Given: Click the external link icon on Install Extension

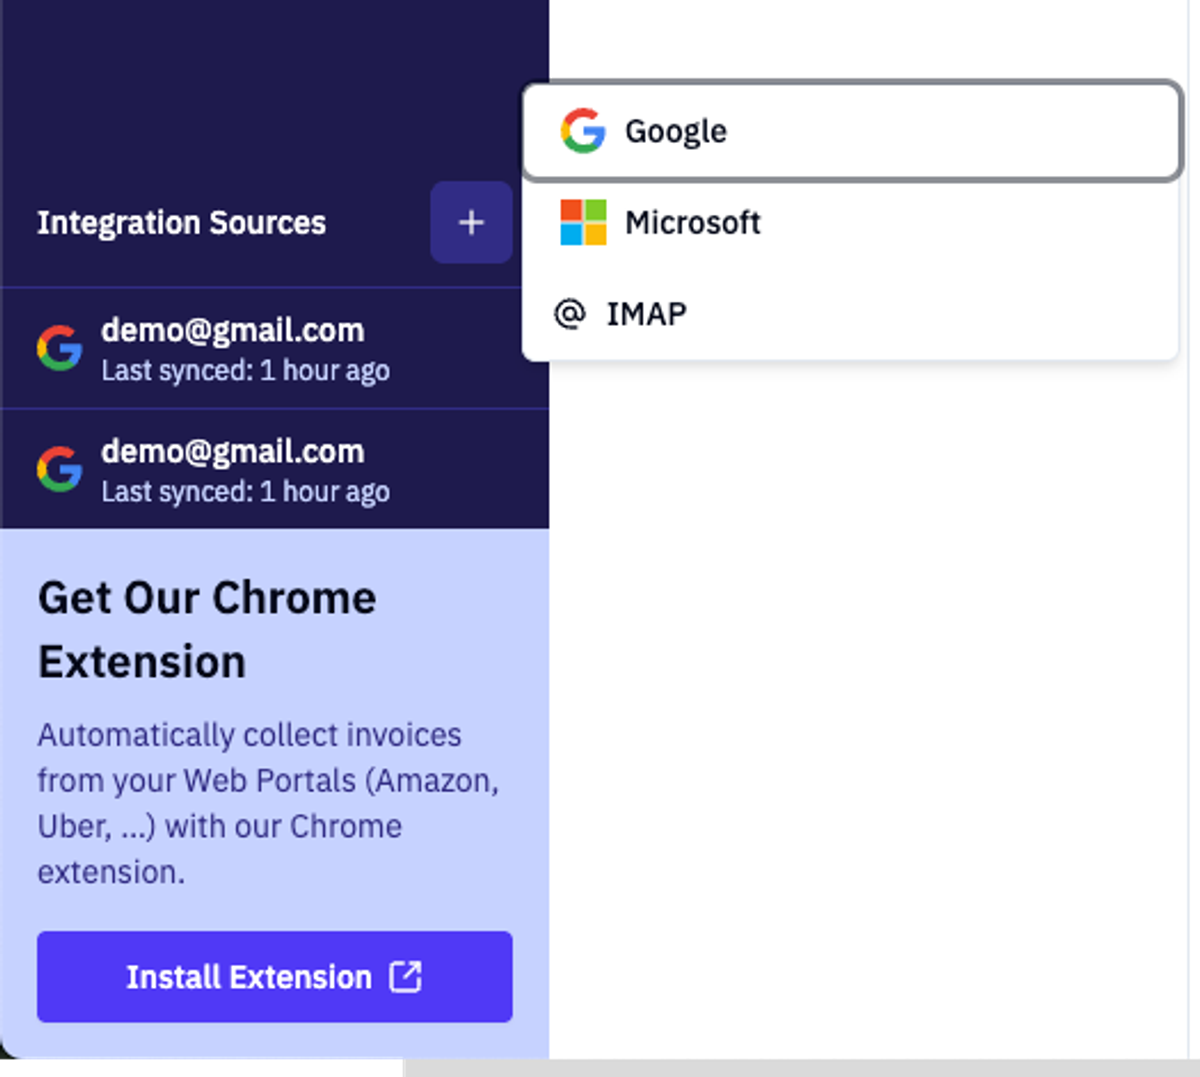Looking at the screenshot, I should [405, 976].
